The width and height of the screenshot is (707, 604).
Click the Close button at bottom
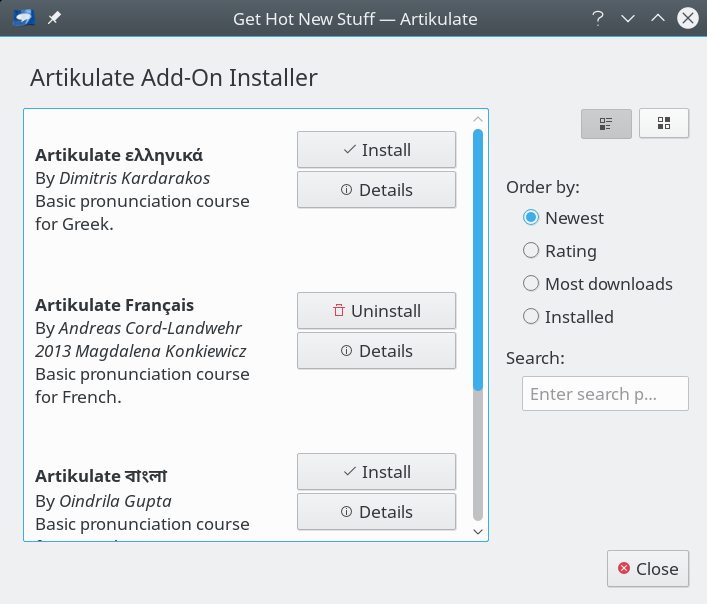pyautogui.click(x=648, y=568)
